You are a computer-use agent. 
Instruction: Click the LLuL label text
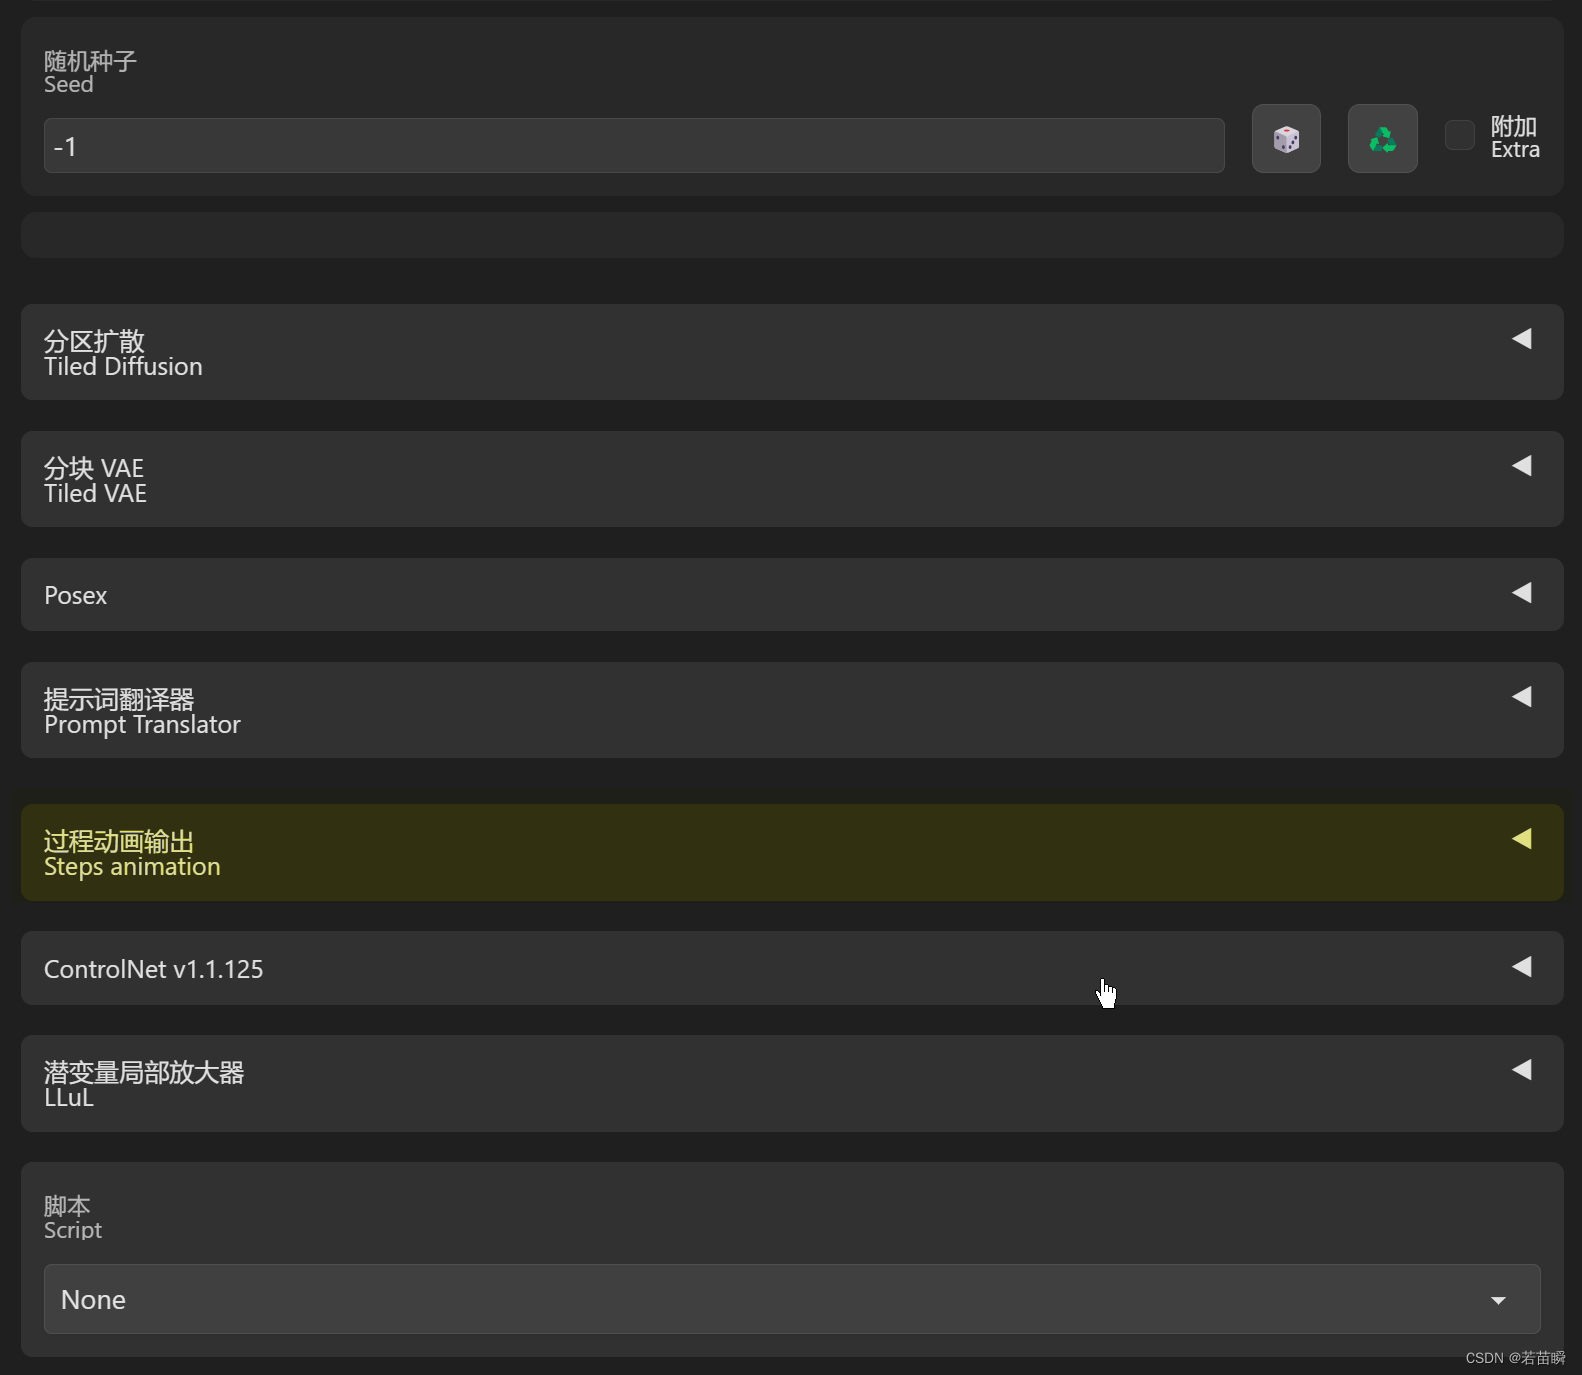coord(69,1098)
